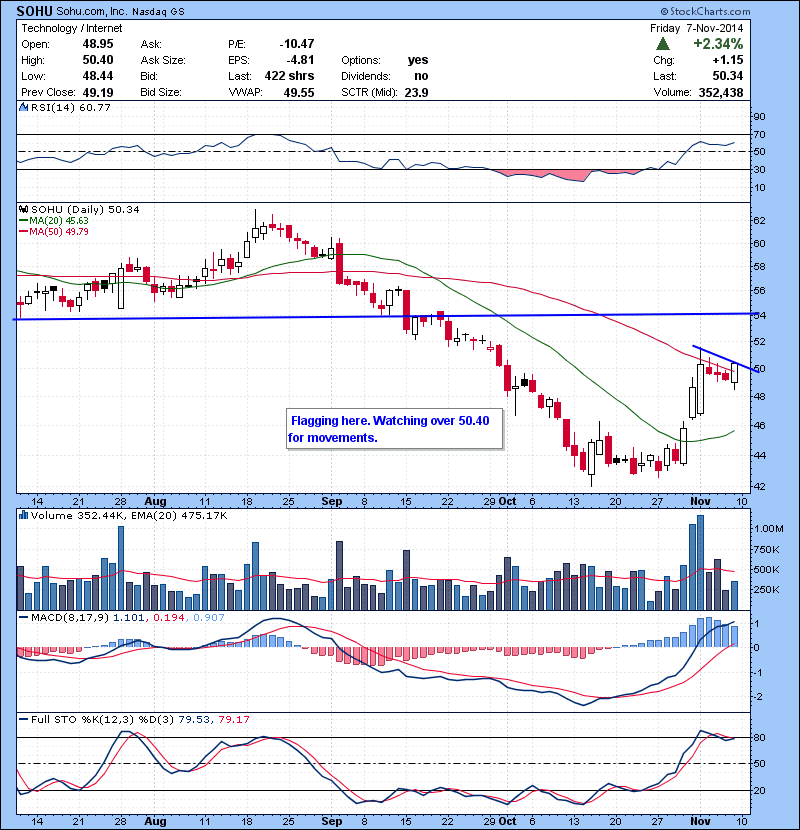Click the Volume panel bar icon

click(x=23, y=515)
